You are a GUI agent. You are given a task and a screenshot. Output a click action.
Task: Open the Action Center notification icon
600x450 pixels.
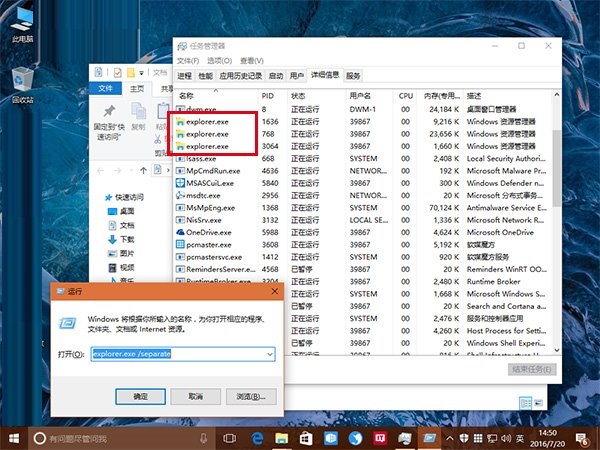click(x=582, y=439)
